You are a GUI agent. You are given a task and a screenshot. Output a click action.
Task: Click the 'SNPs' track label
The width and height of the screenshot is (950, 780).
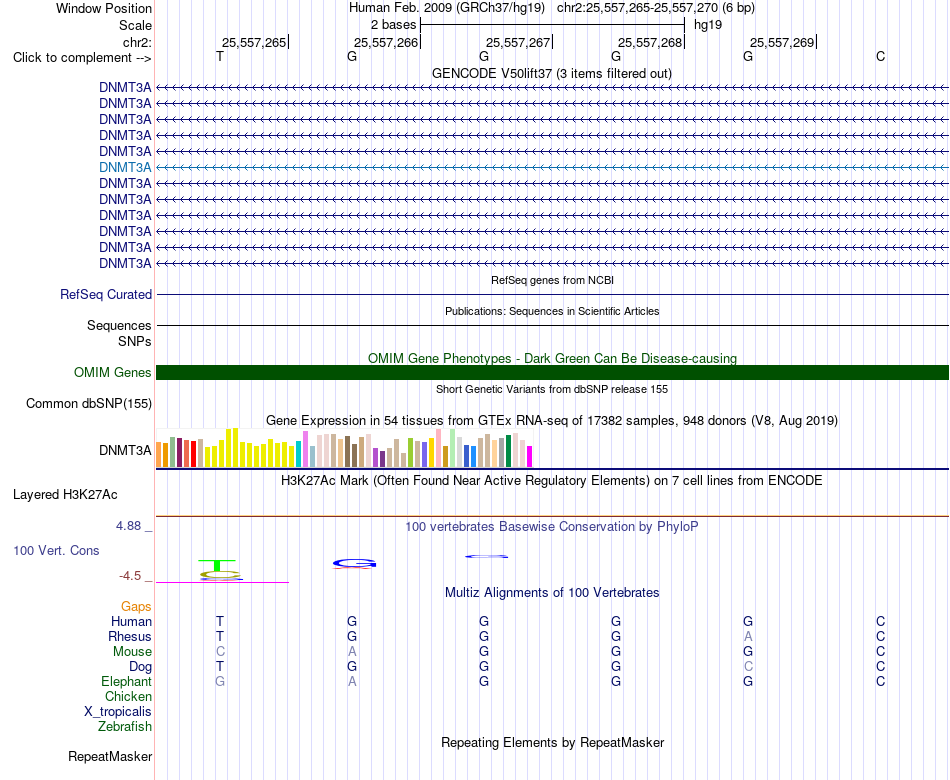point(135,341)
